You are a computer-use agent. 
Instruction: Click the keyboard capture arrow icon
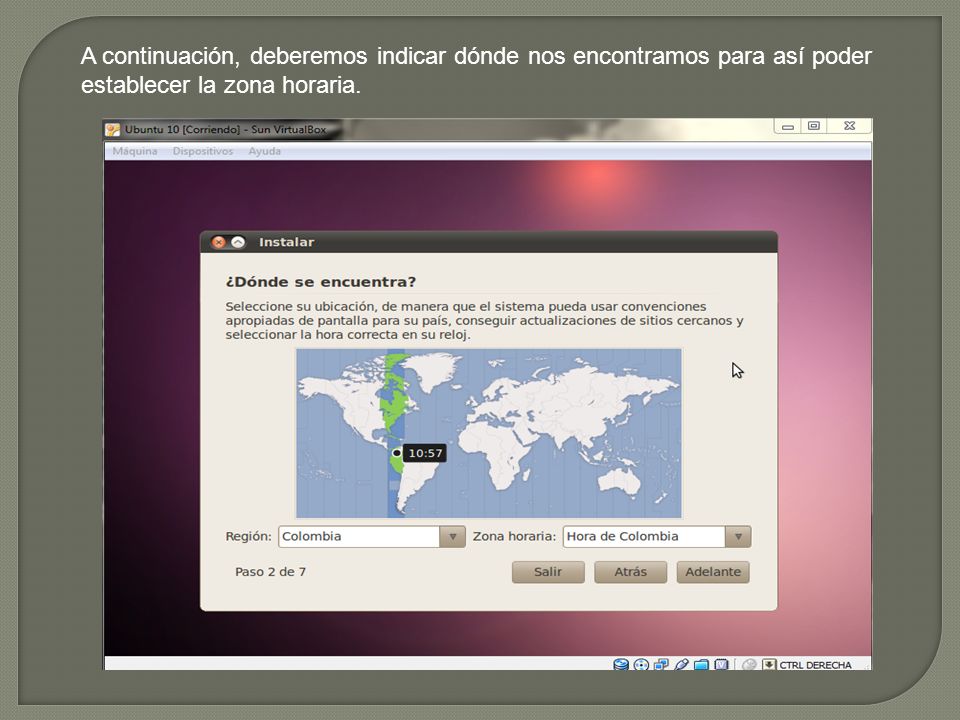[770, 664]
